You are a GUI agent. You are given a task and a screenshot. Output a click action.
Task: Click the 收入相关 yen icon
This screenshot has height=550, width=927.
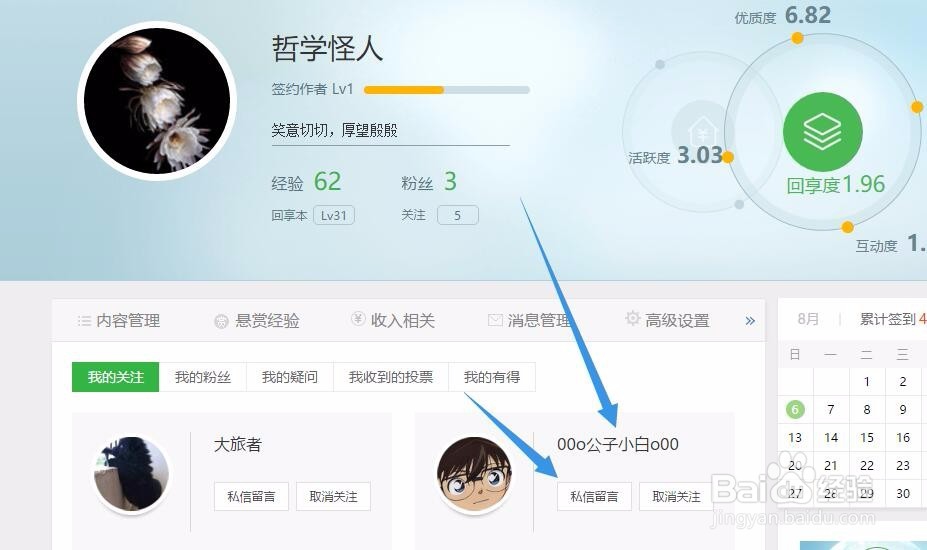pos(358,319)
